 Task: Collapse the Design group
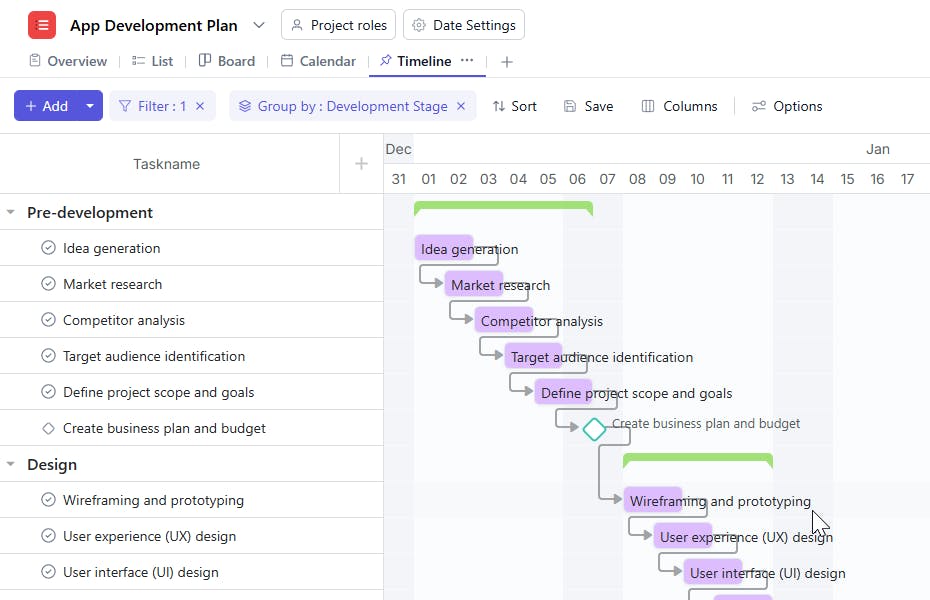click(11, 464)
